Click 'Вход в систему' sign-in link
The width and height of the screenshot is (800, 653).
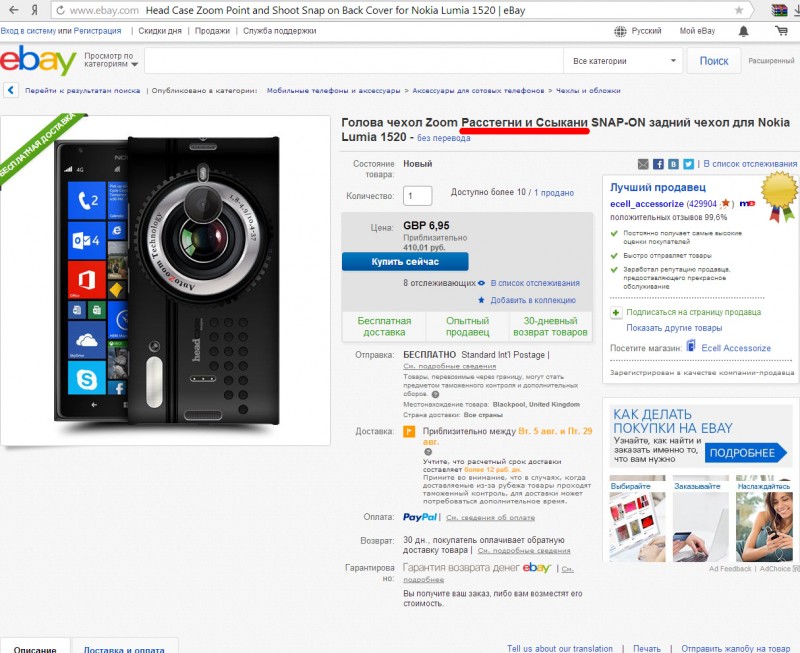[x=28, y=31]
